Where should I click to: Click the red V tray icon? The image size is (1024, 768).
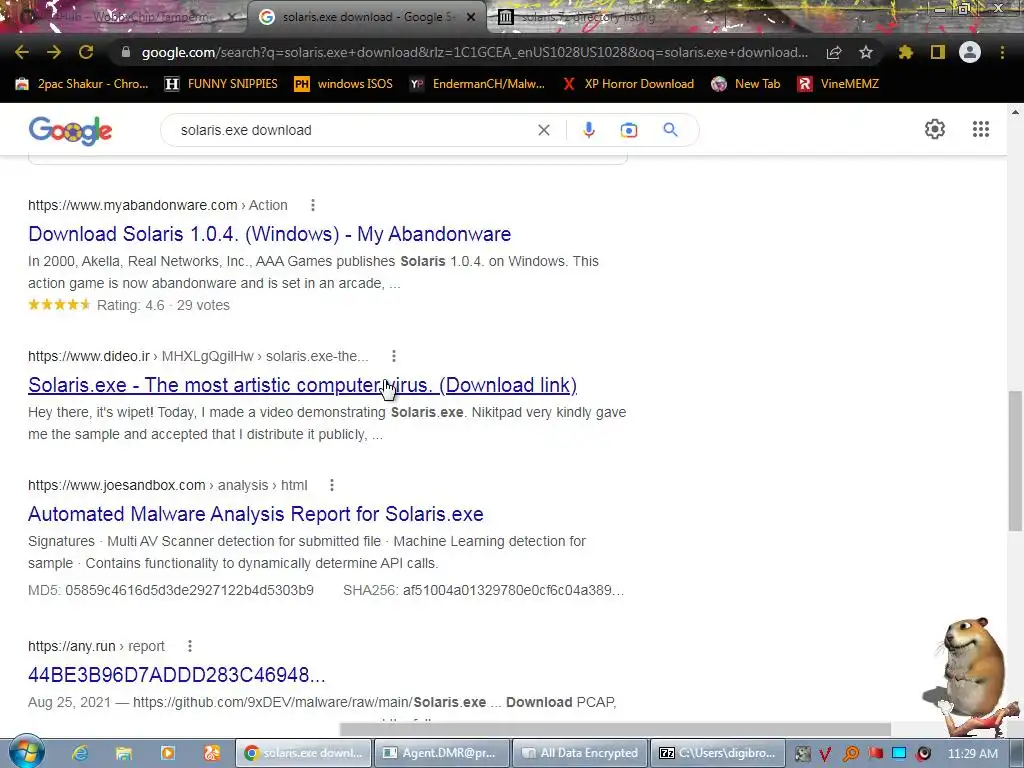[x=825, y=754]
